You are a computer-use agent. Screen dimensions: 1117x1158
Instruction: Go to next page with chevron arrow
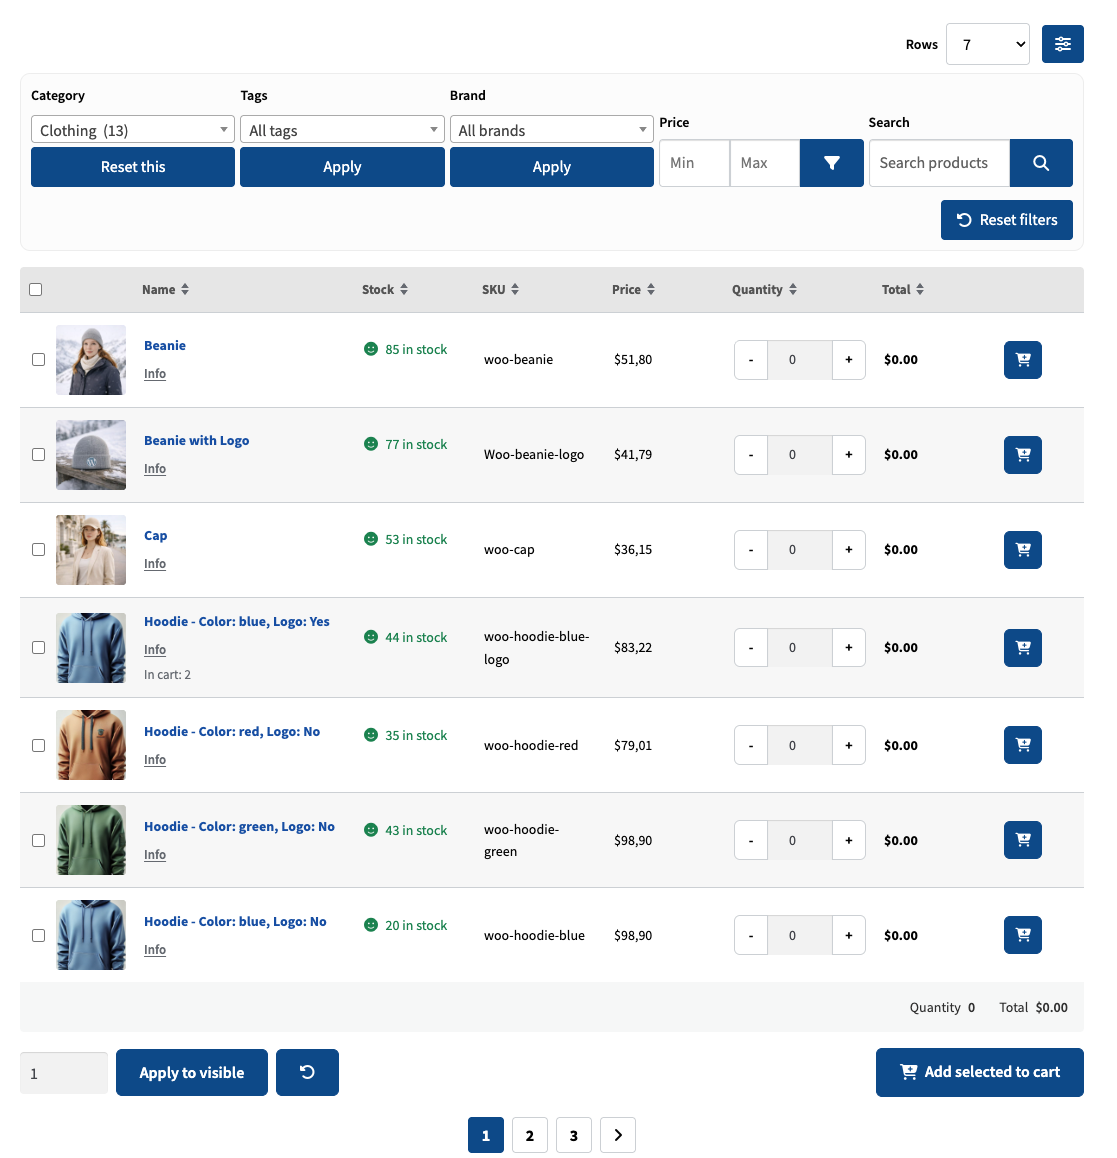tap(618, 1135)
